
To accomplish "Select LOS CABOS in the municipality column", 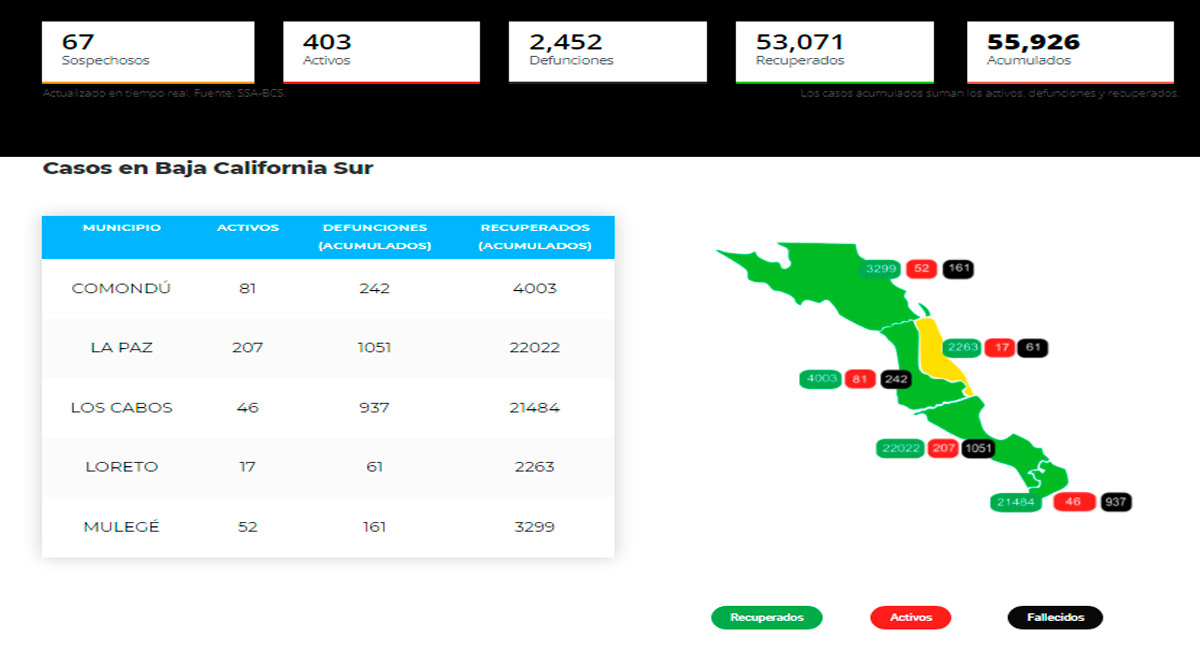I will pyautogui.click(x=122, y=407).
